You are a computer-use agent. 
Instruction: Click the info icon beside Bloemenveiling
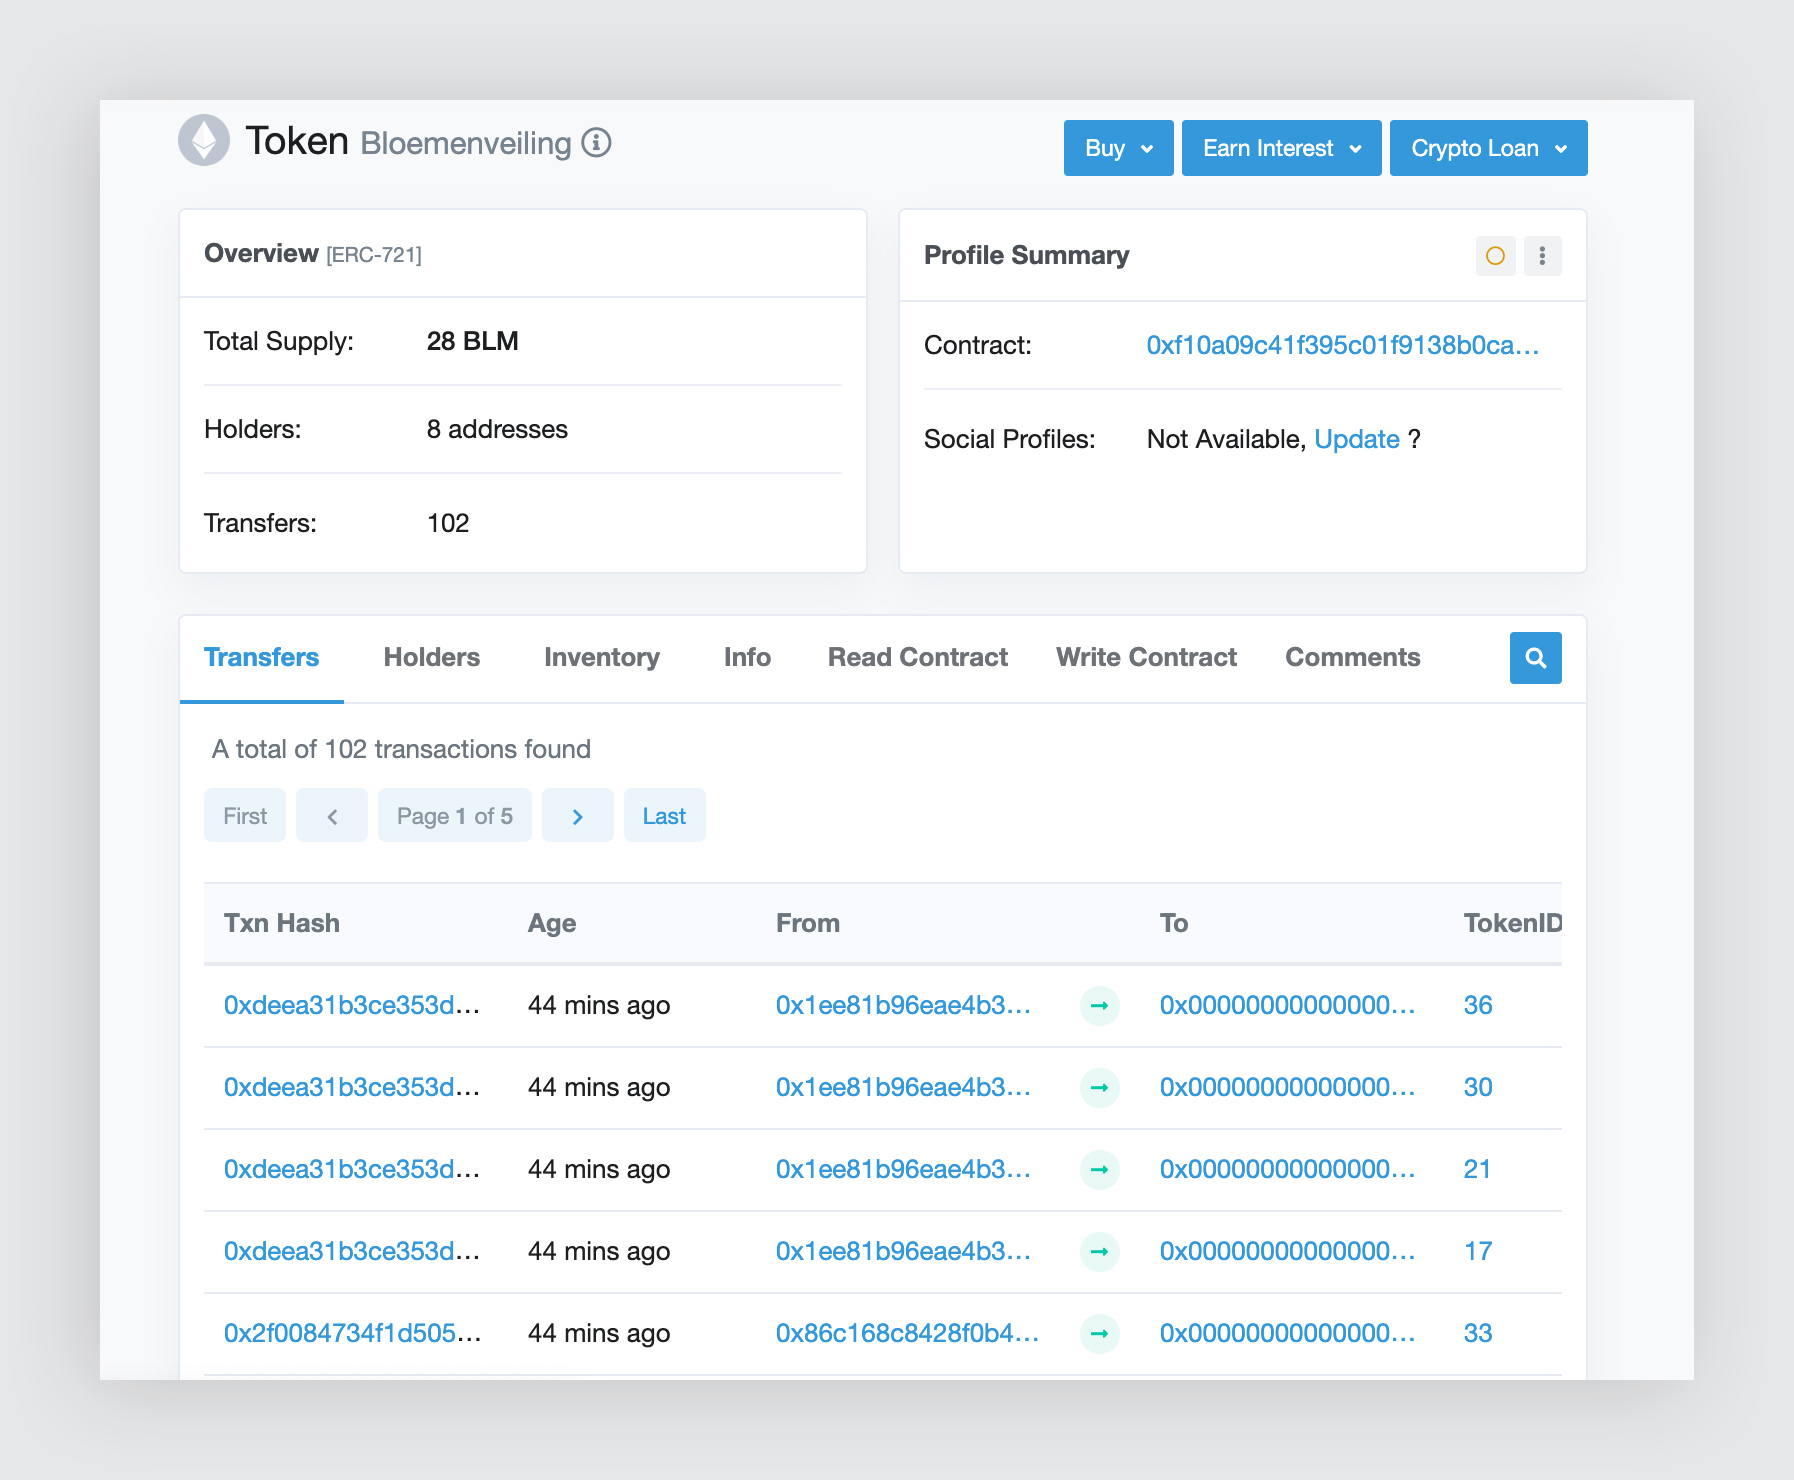coord(596,143)
